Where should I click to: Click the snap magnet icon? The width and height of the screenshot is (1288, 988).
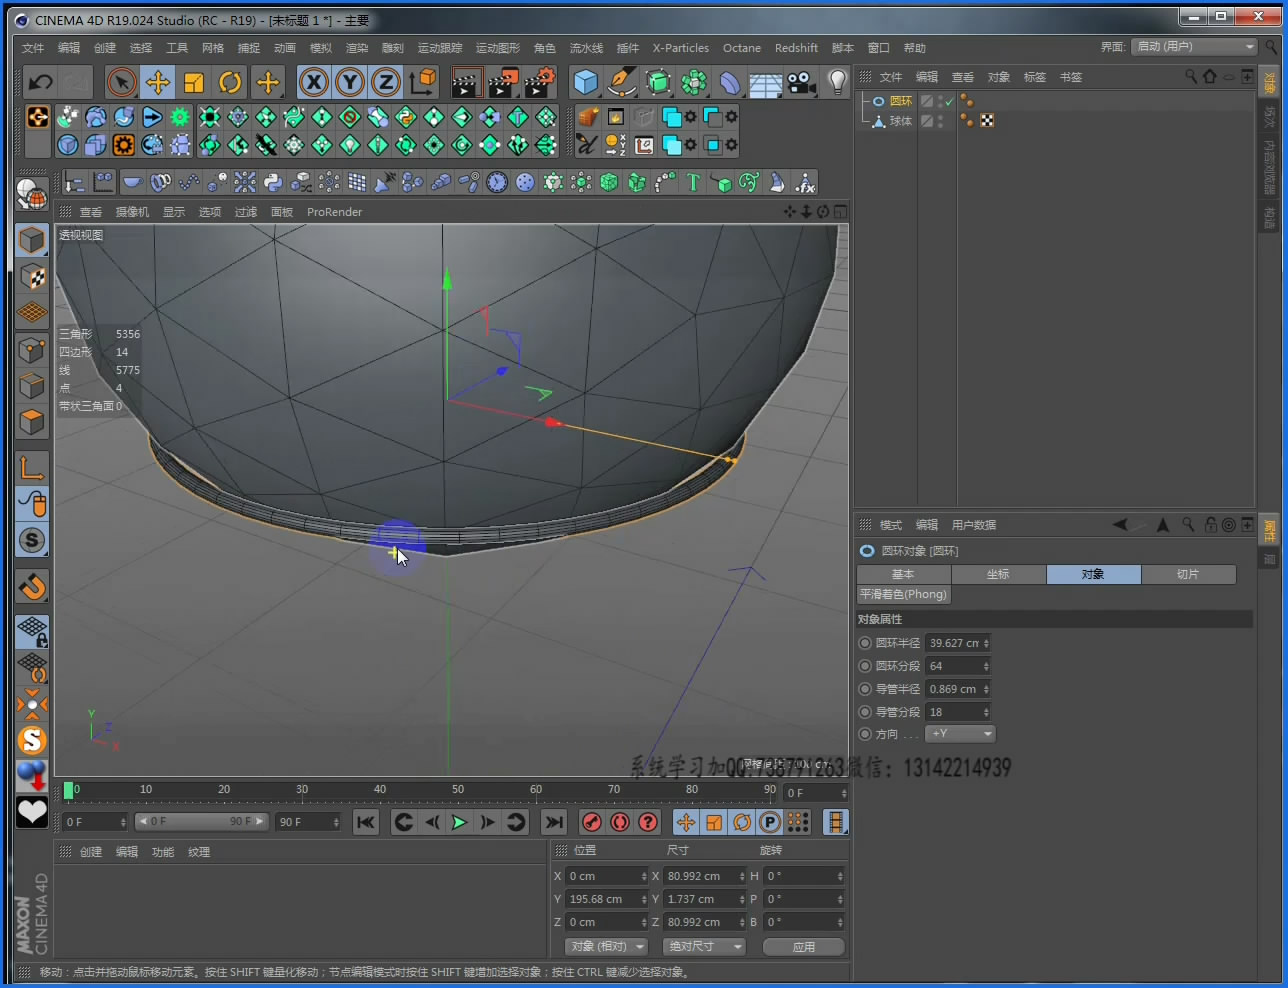tap(32, 586)
